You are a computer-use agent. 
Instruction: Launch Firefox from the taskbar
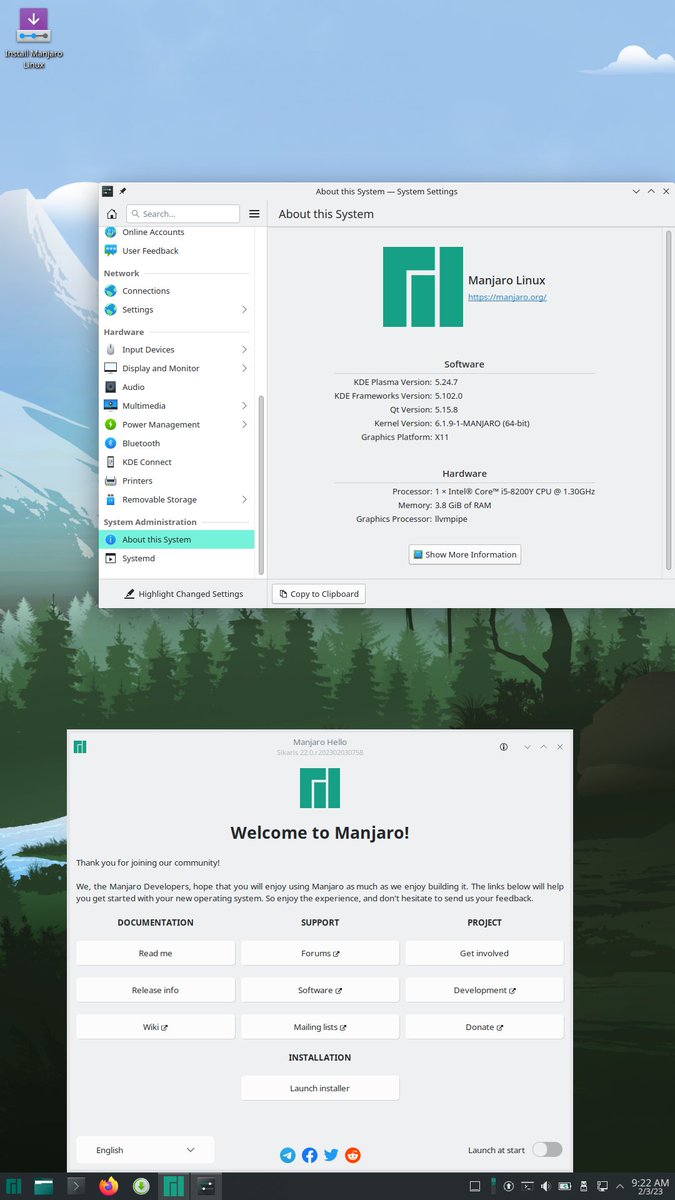click(x=108, y=1186)
